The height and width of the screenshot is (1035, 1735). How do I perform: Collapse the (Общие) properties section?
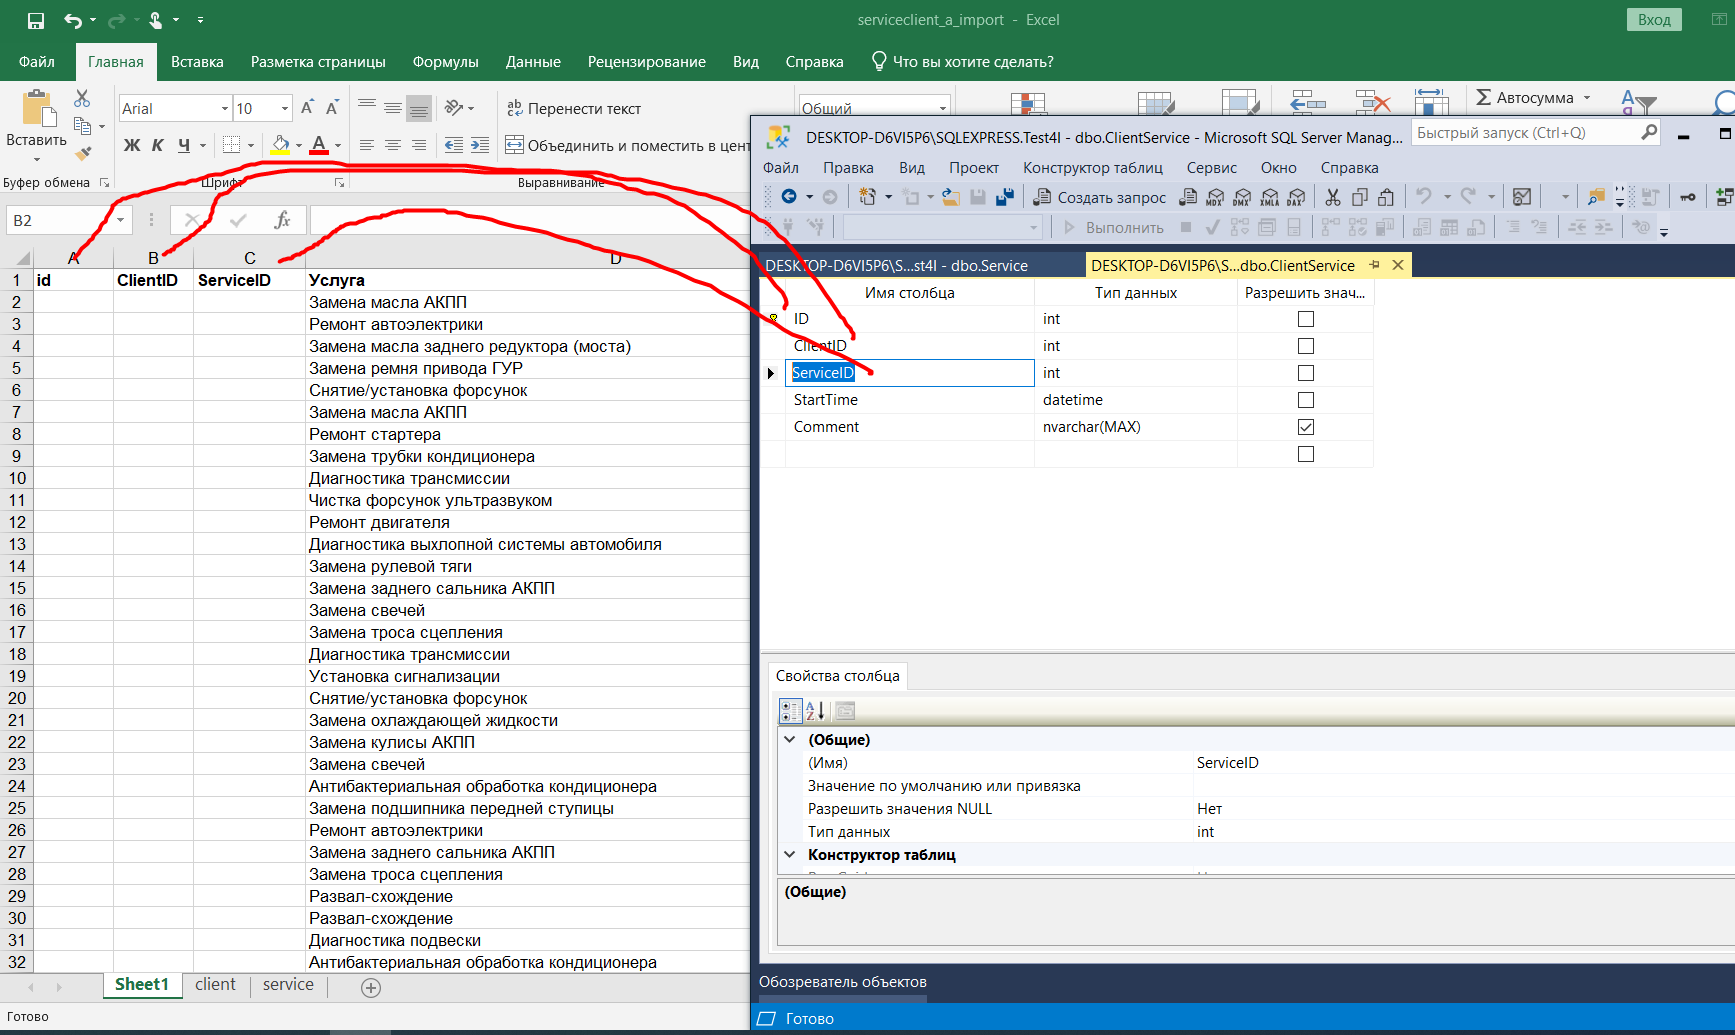pos(790,740)
